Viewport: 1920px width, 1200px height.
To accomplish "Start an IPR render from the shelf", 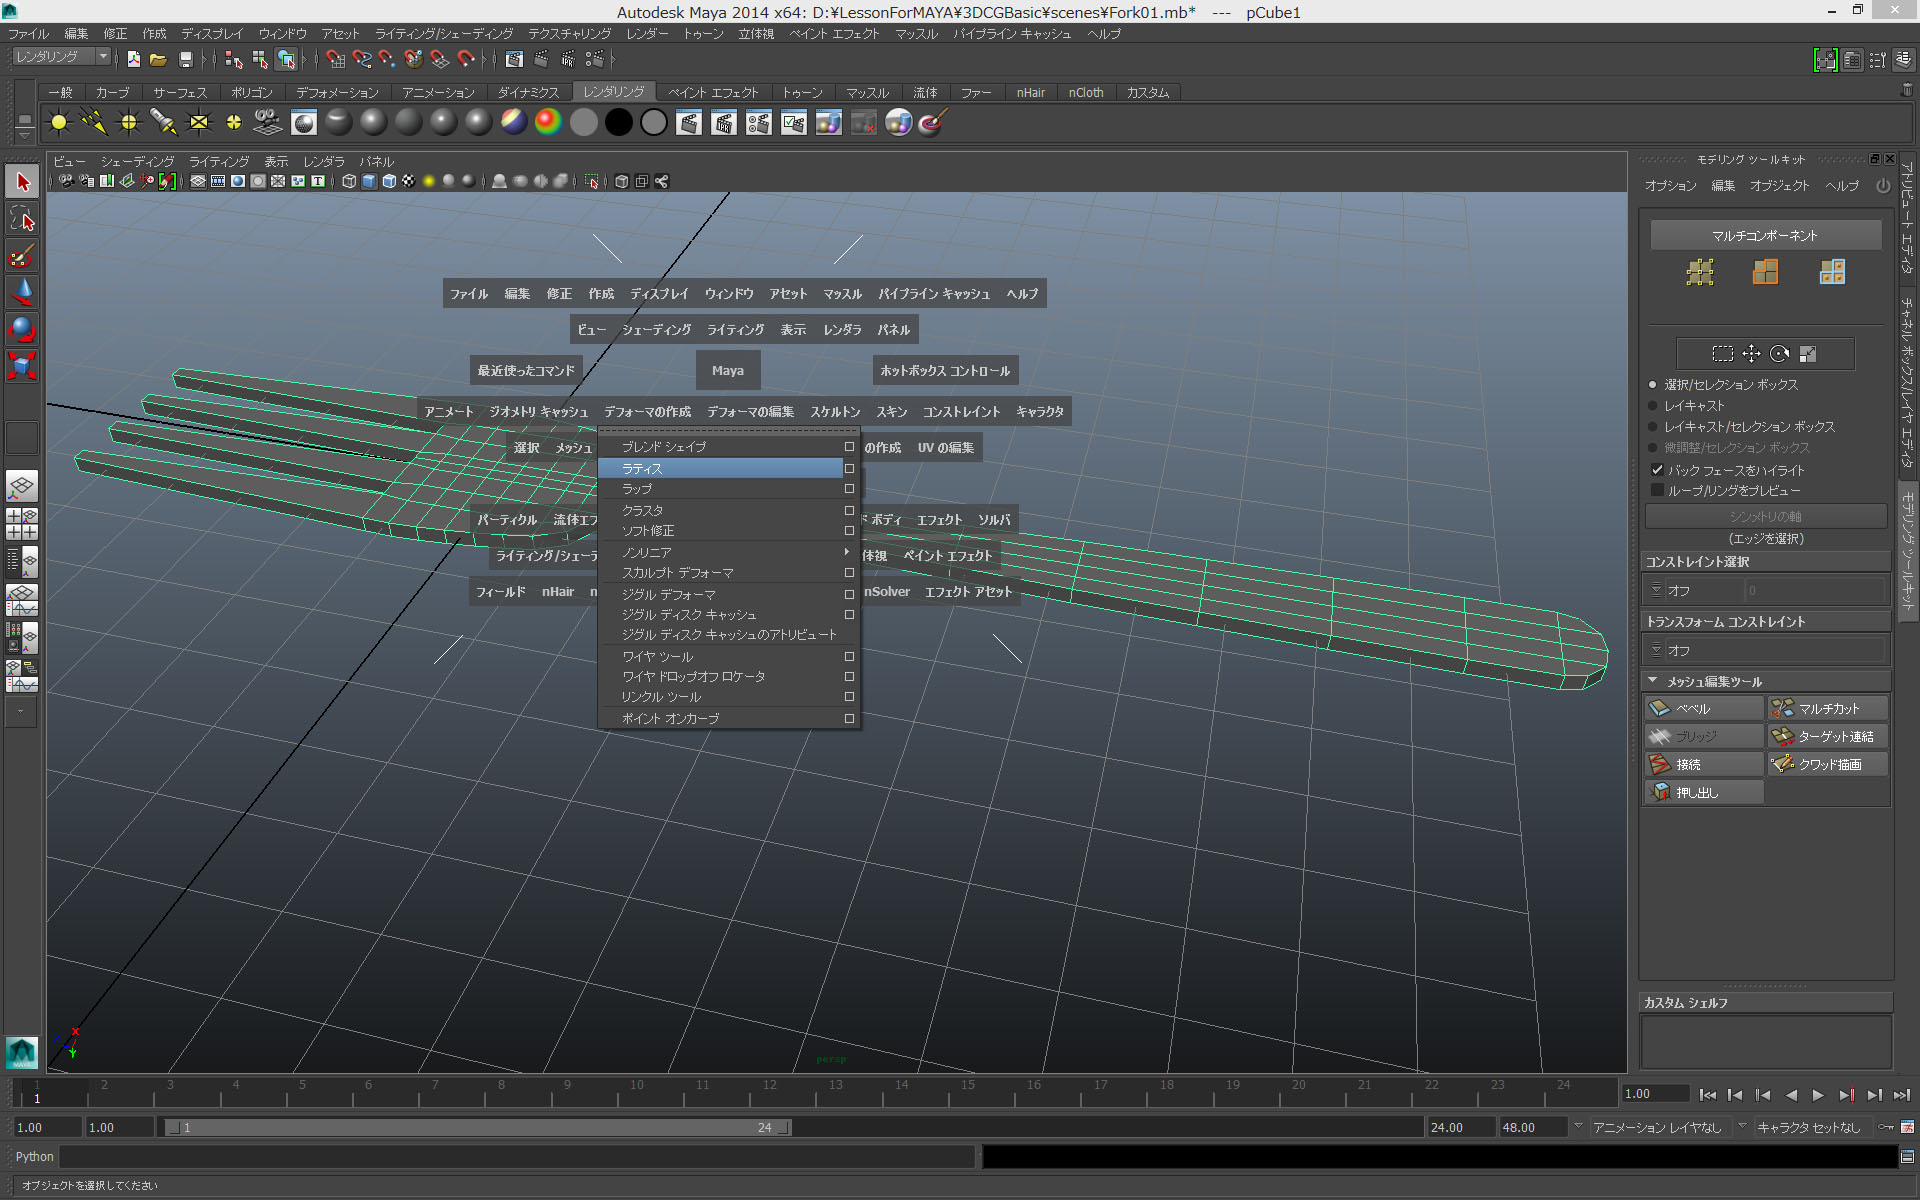I will [723, 122].
